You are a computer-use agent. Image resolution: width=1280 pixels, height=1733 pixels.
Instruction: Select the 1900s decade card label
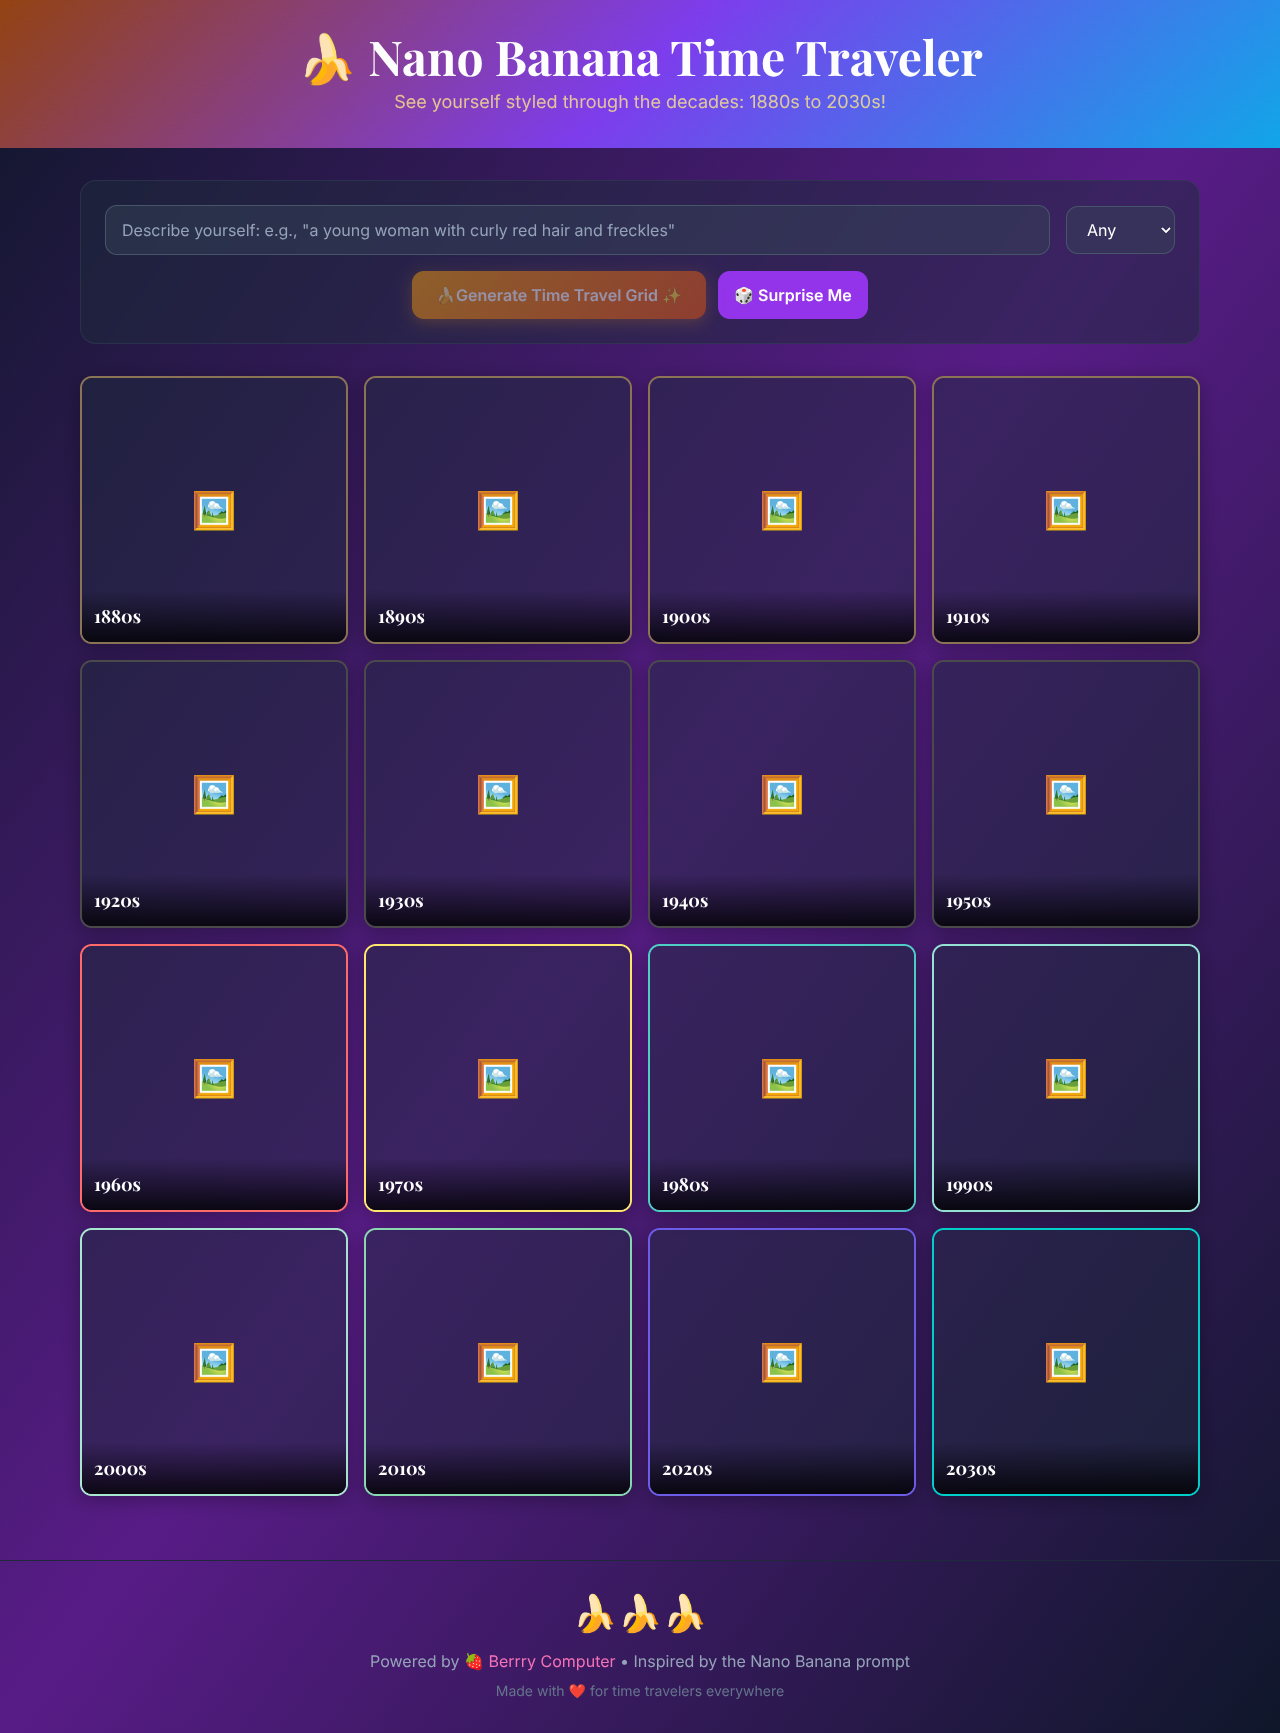click(686, 617)
